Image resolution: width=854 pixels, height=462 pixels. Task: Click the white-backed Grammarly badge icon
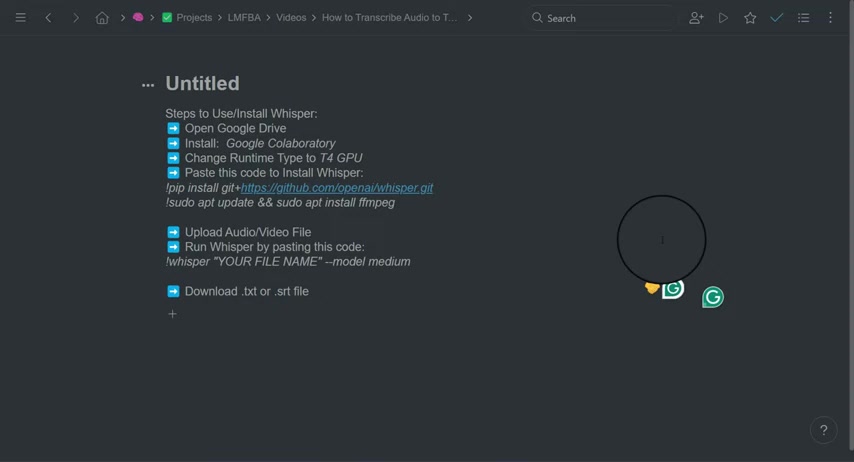673,289
